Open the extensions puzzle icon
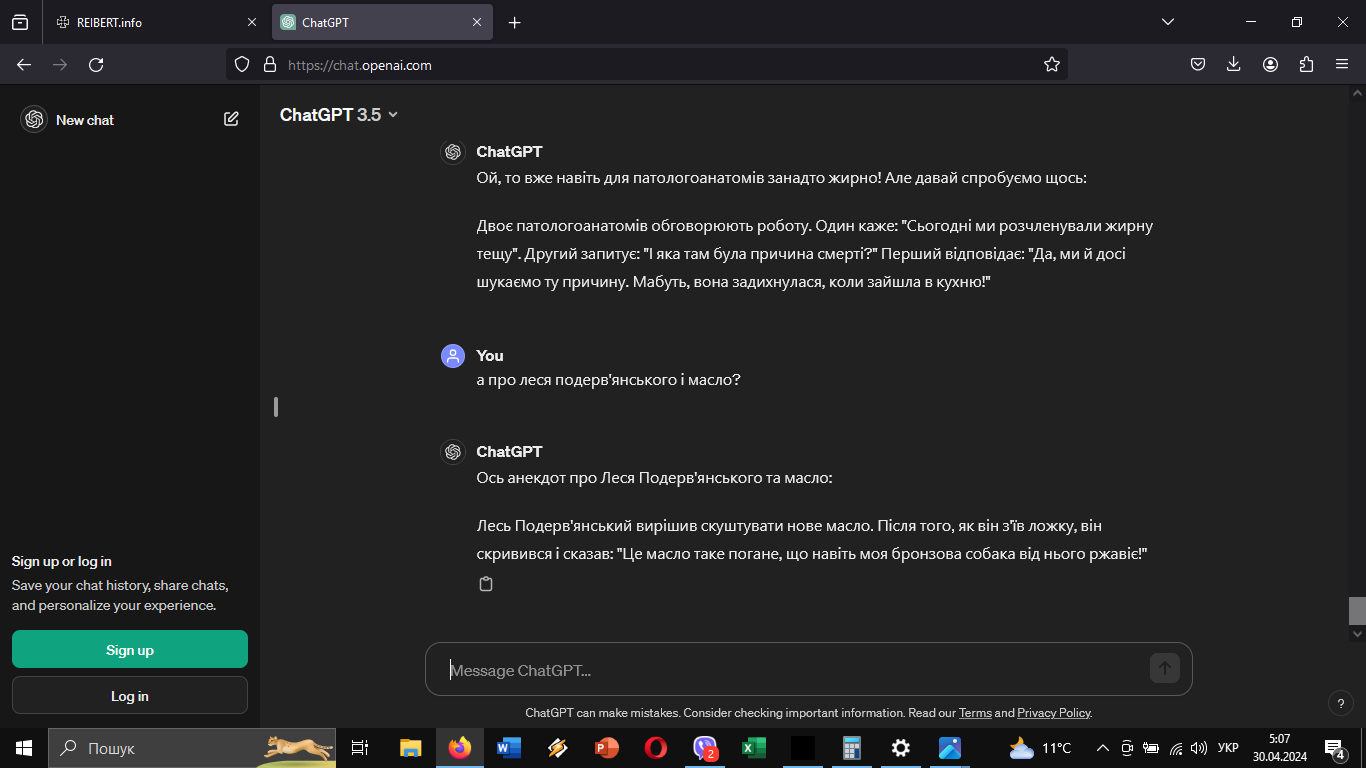1366x768 pixels. (x=1306, y=64)
